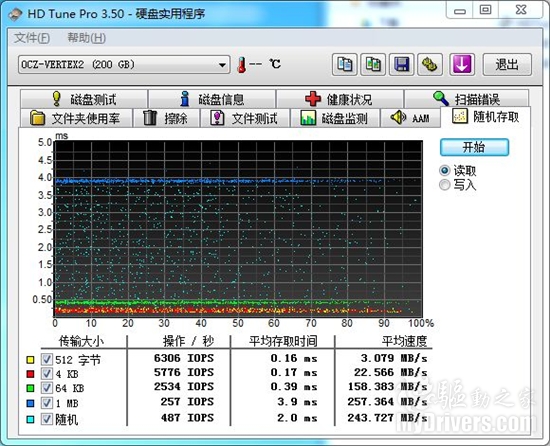Switch to the 擦除 tab
550x446 pixels.
[166, 118]
